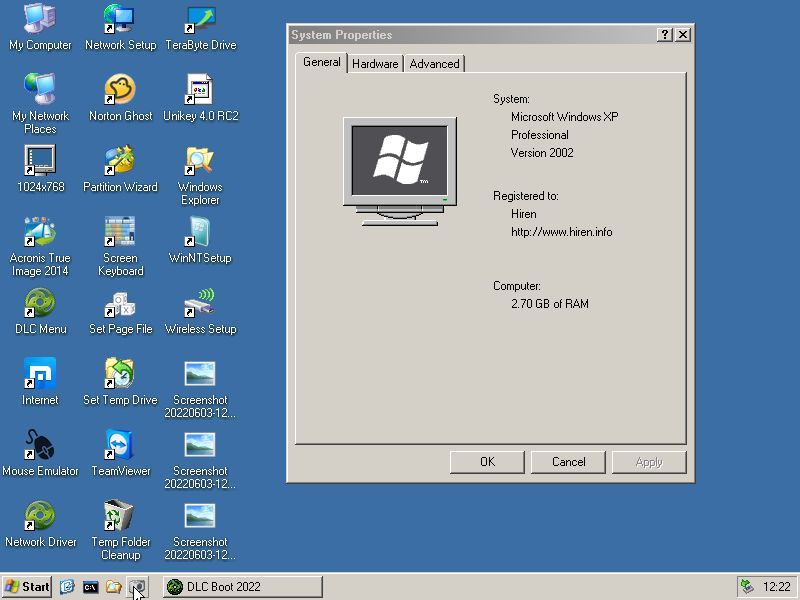Switch to DLC Boot 2022 taskbar button

pyautogui.click(x=243, y=587)
